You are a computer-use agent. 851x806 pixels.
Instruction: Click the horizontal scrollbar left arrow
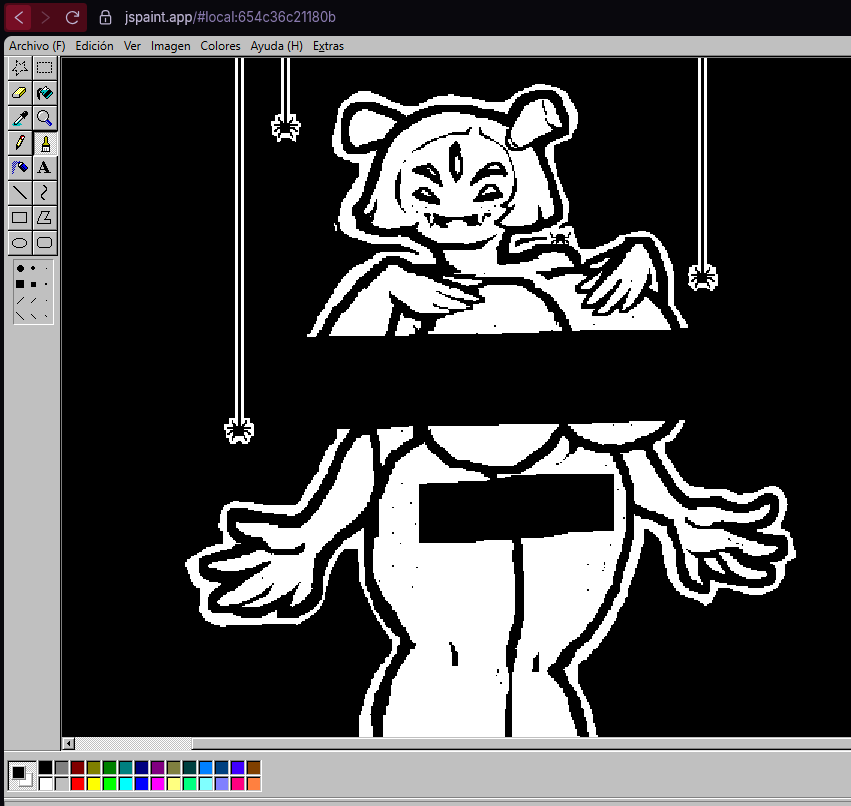(68, 744)
